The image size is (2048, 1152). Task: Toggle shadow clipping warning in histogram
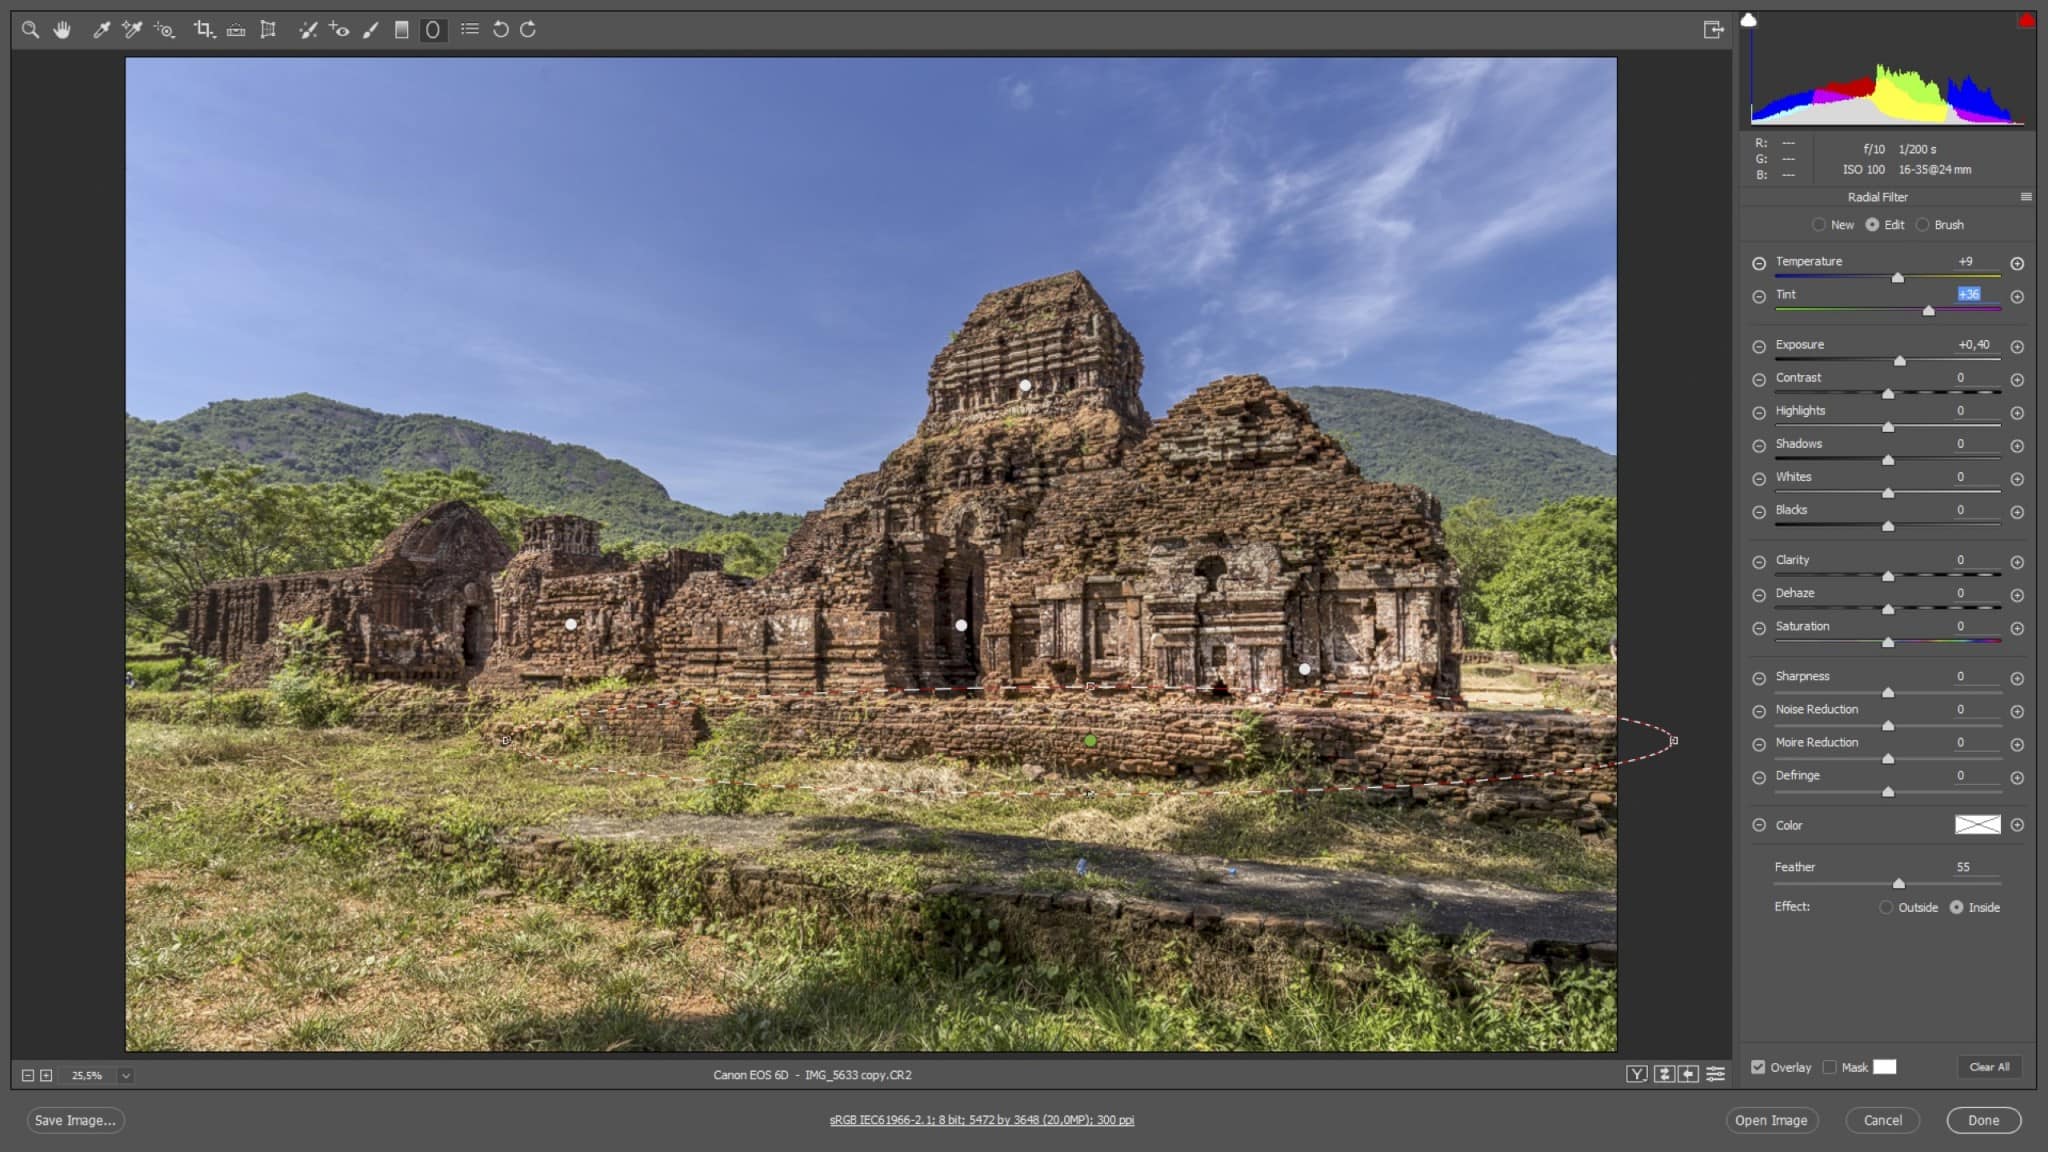1749,20
